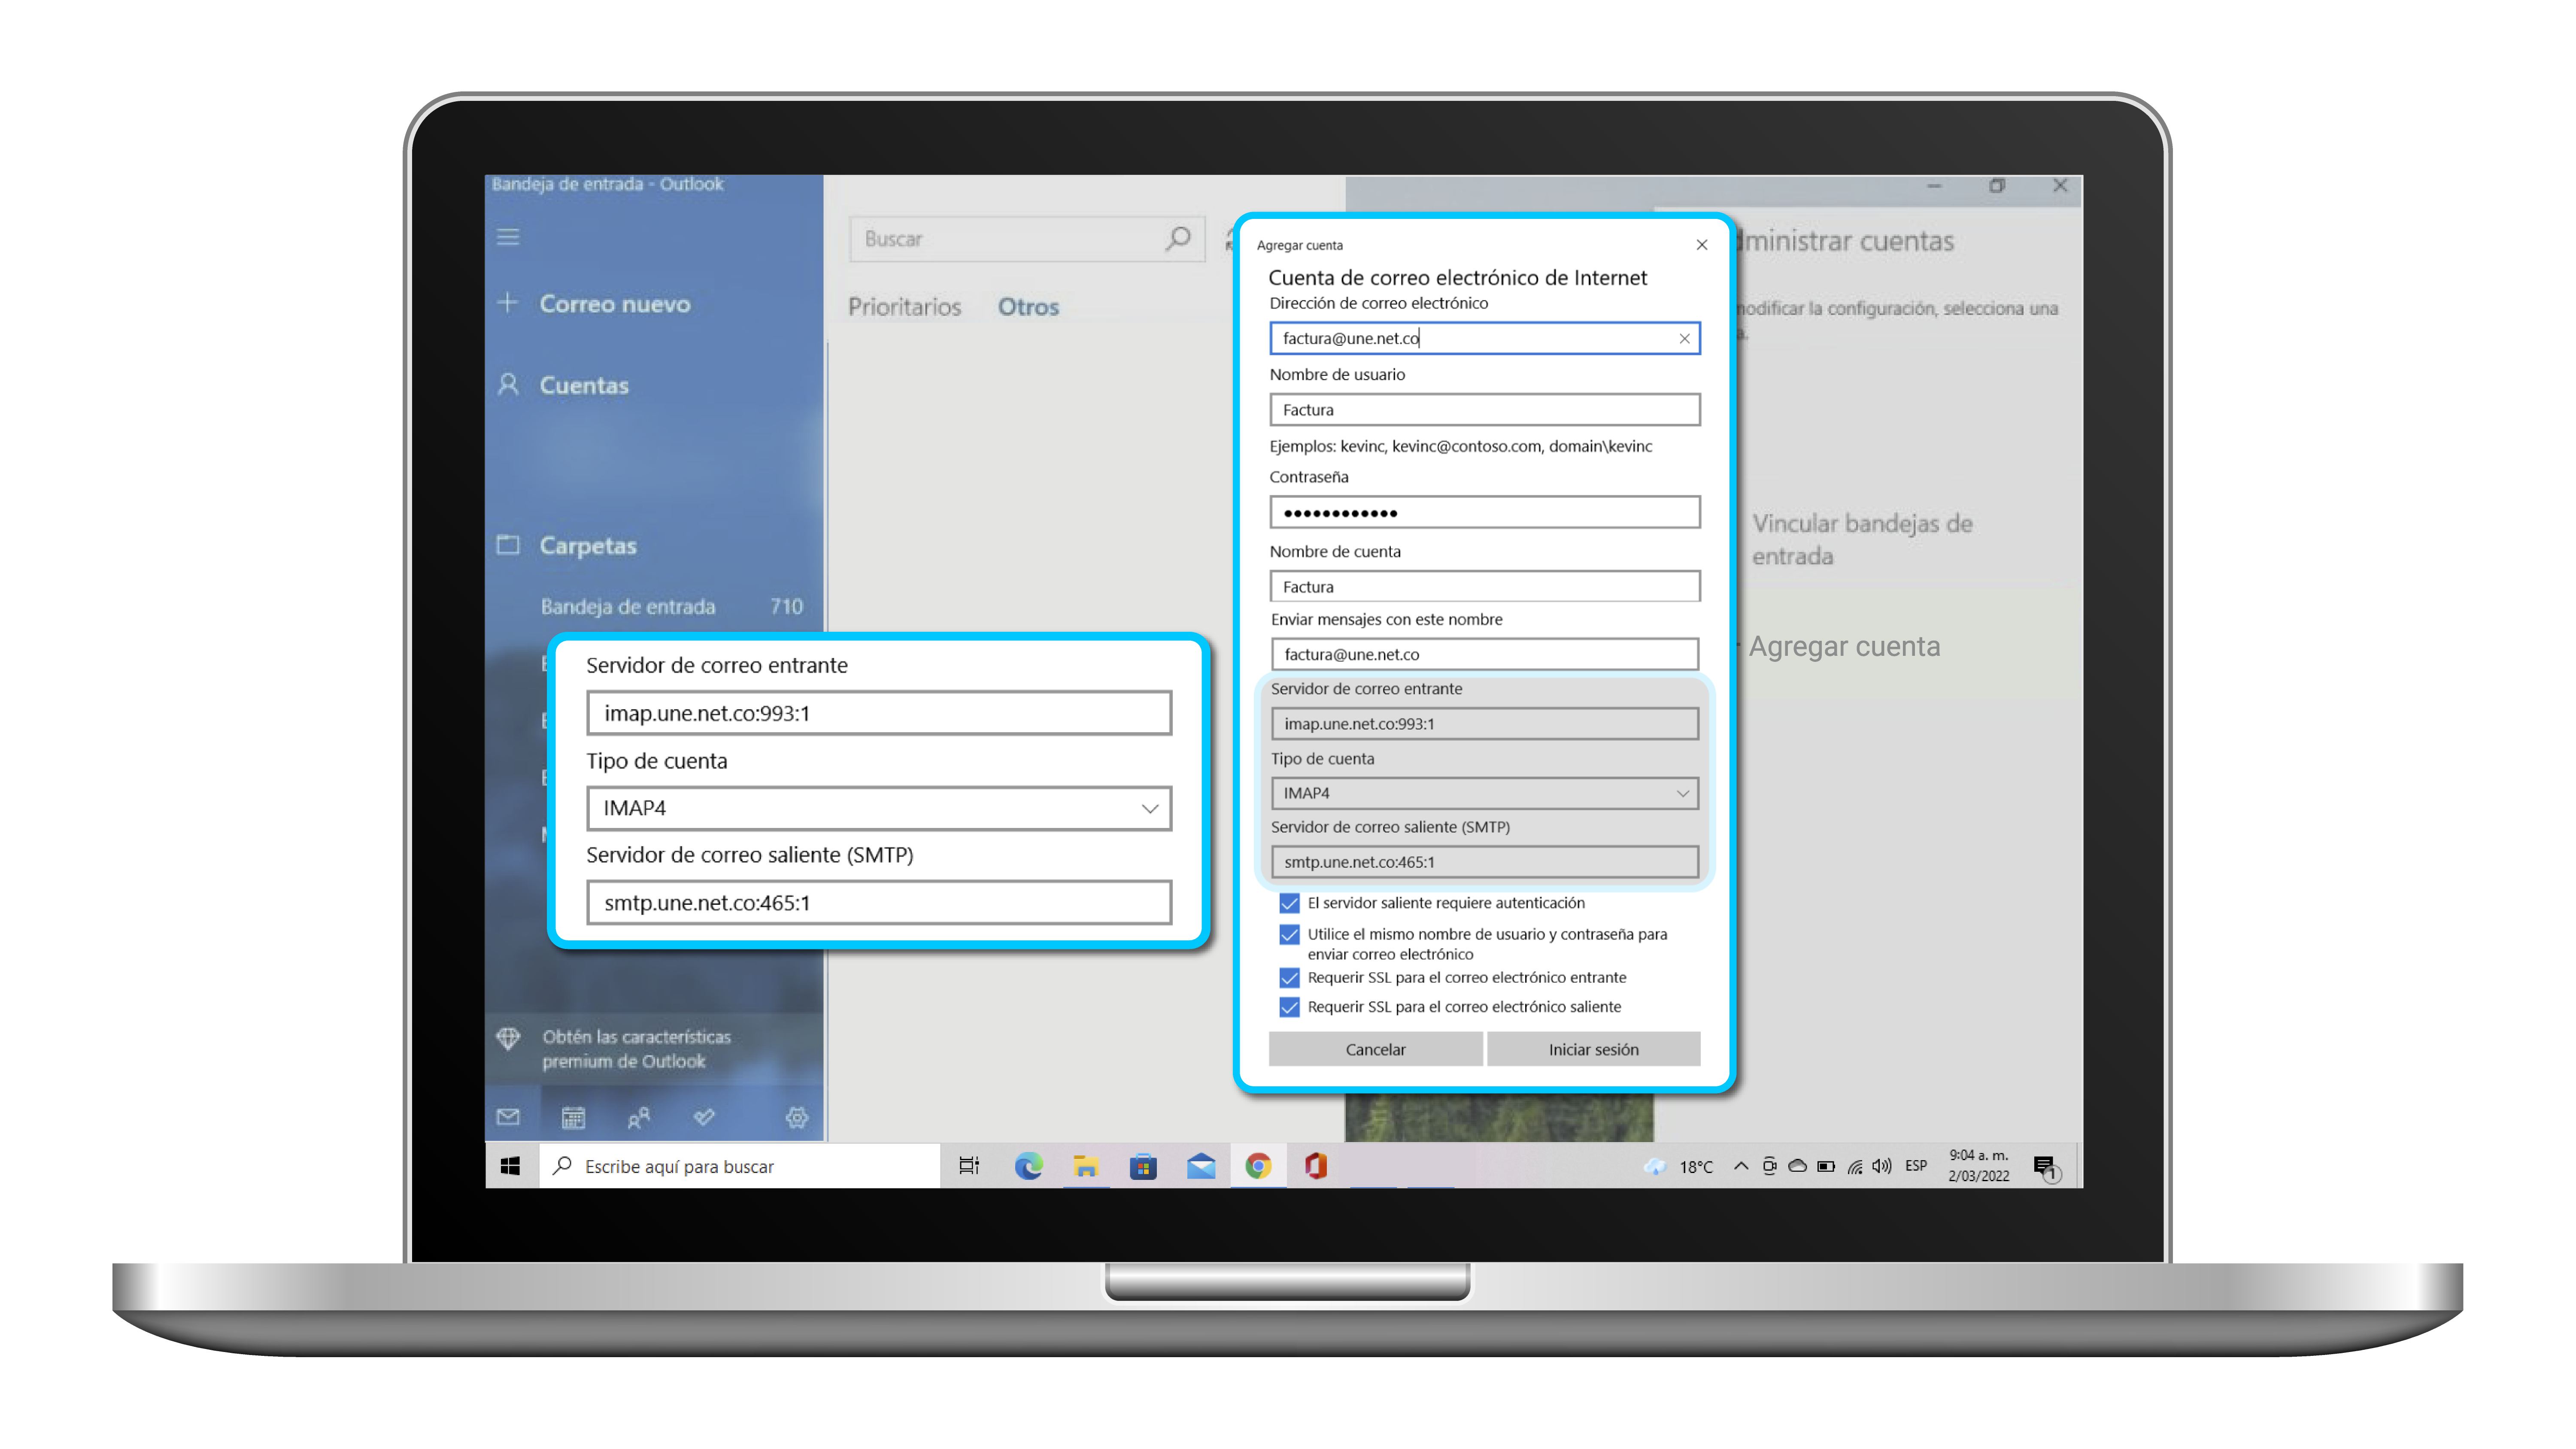The image size is (2576, 1449).
Task: Toggle Requerir SSL para correo electrónico saliente
Action: 1289,1006
